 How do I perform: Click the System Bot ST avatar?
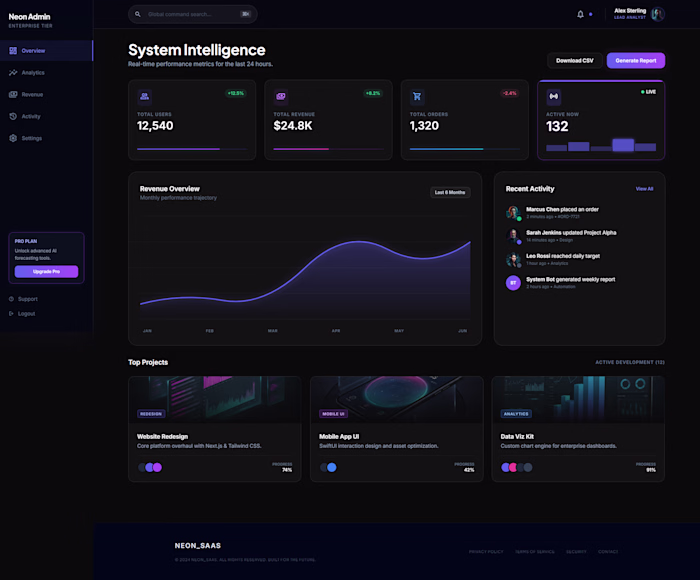tap(513, 283)
